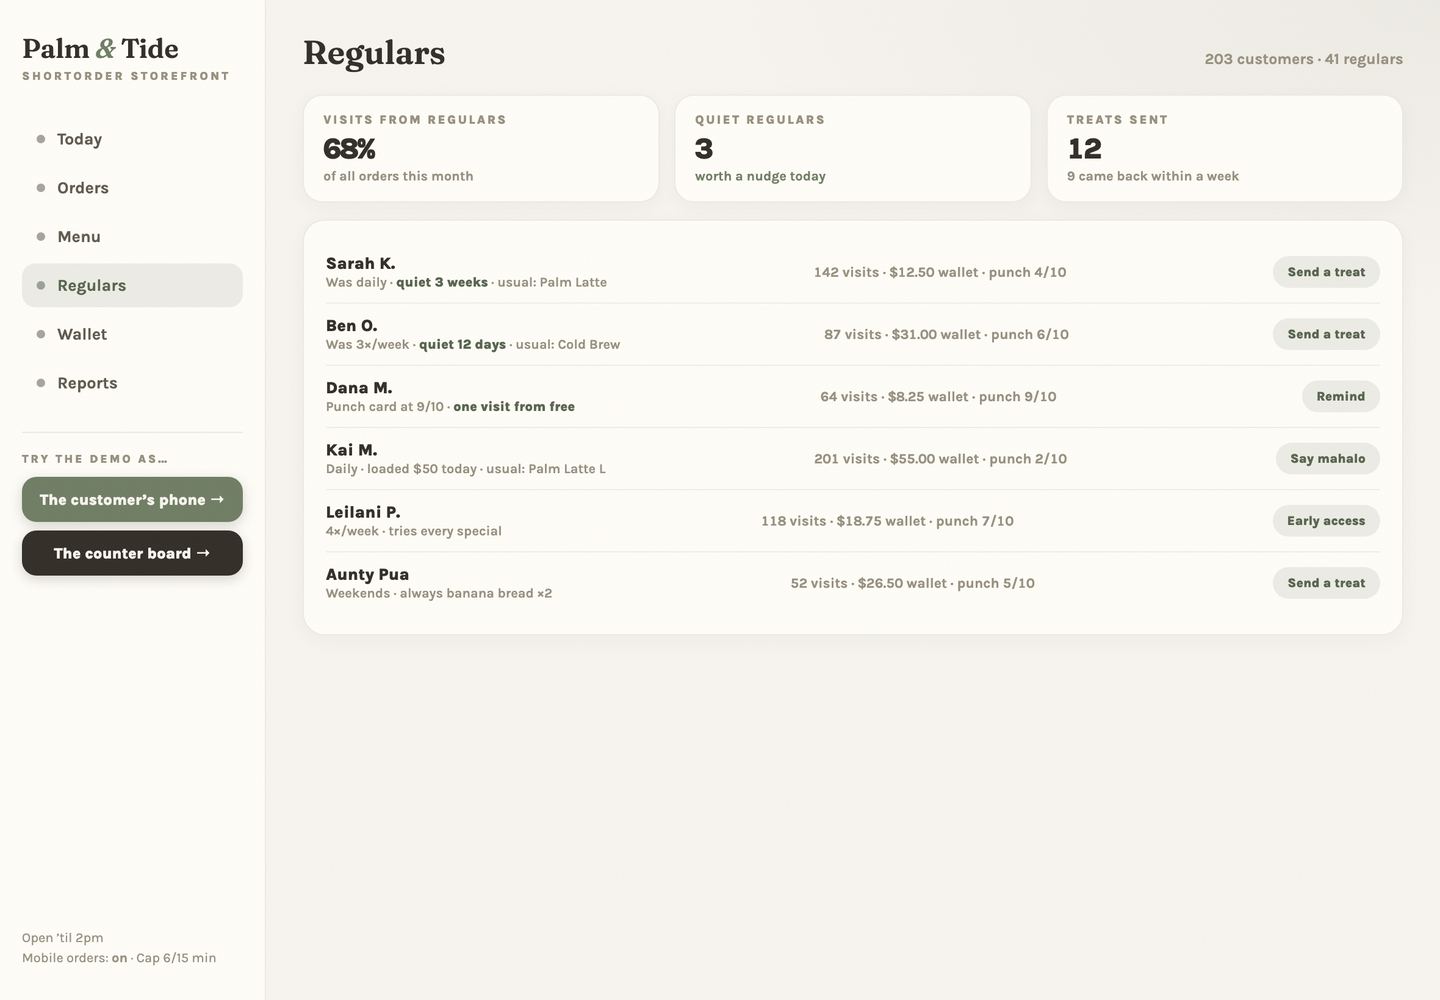Select Kai M.'s customer row name
This screenshot has height=1000, width=1440.
click(352, 450)
